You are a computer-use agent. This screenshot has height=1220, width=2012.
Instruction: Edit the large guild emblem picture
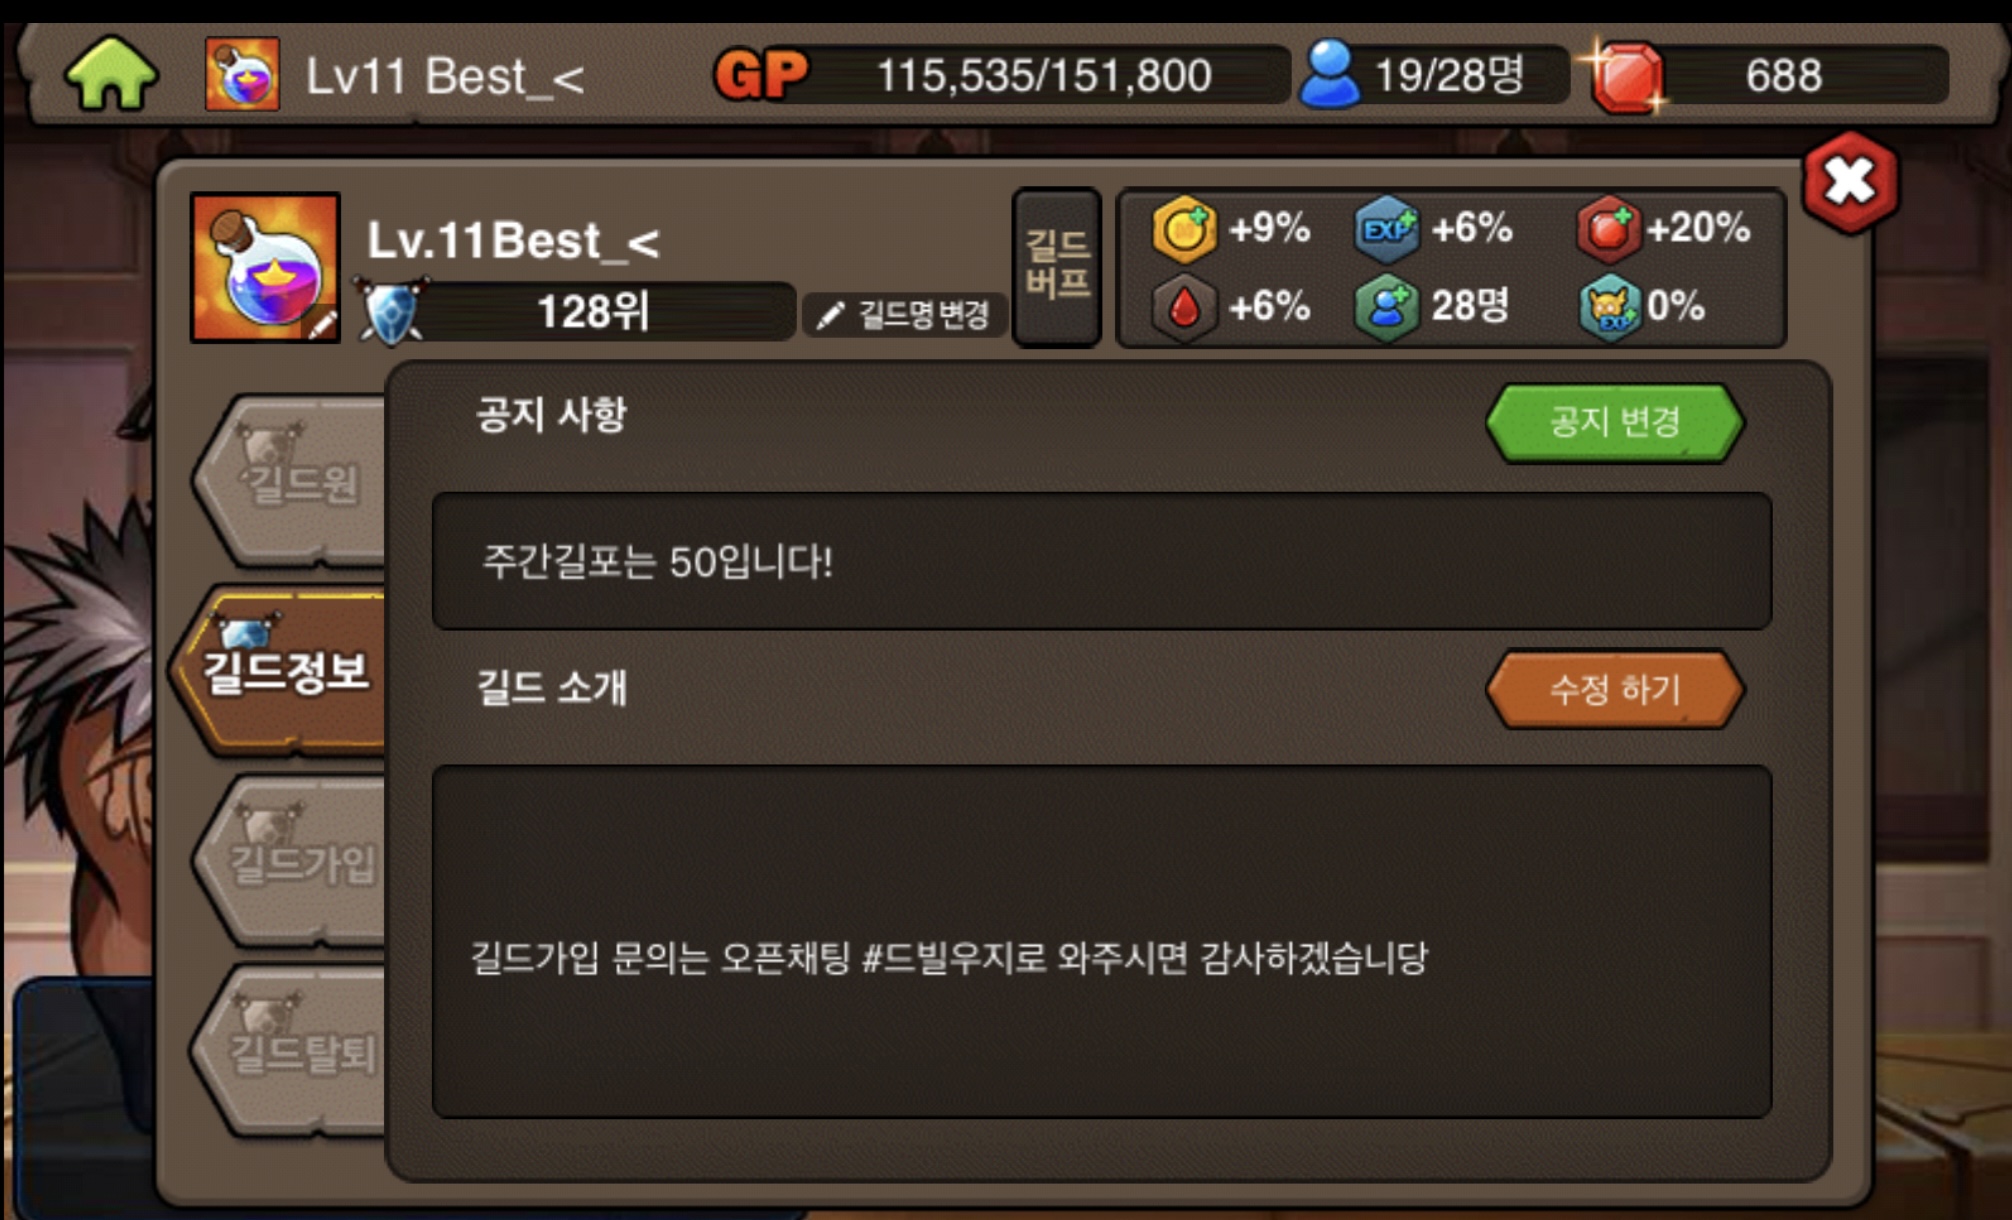coord(265,267)
